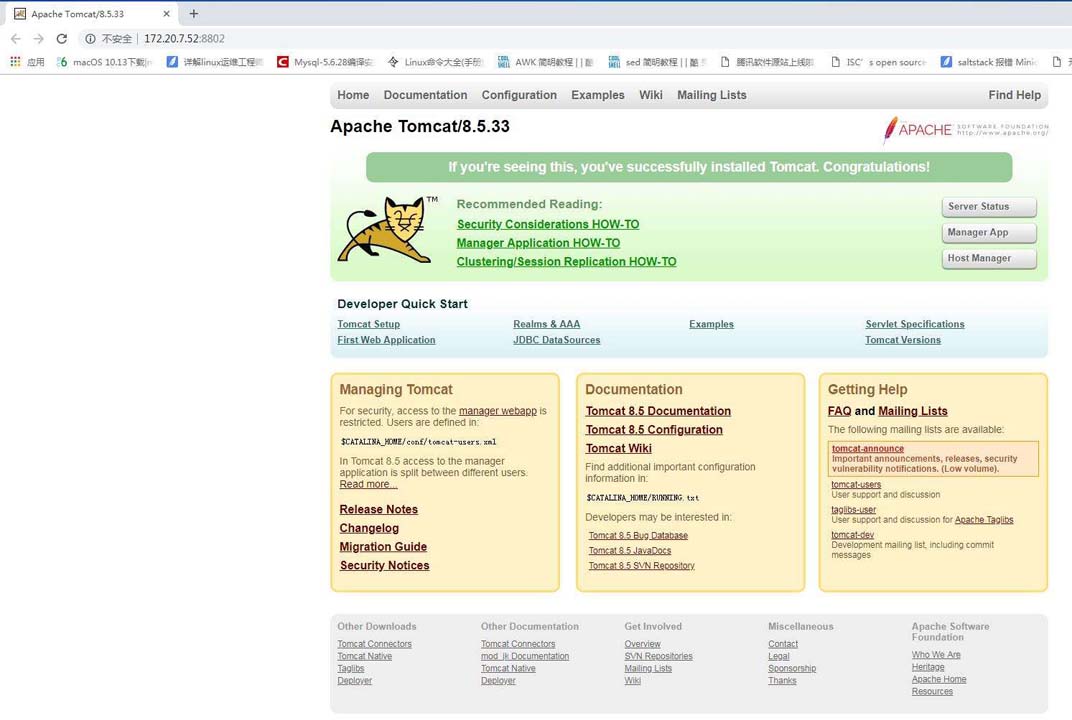Open the Tomcat Wiki link
Screen dimensions: 1072x720
618,448
